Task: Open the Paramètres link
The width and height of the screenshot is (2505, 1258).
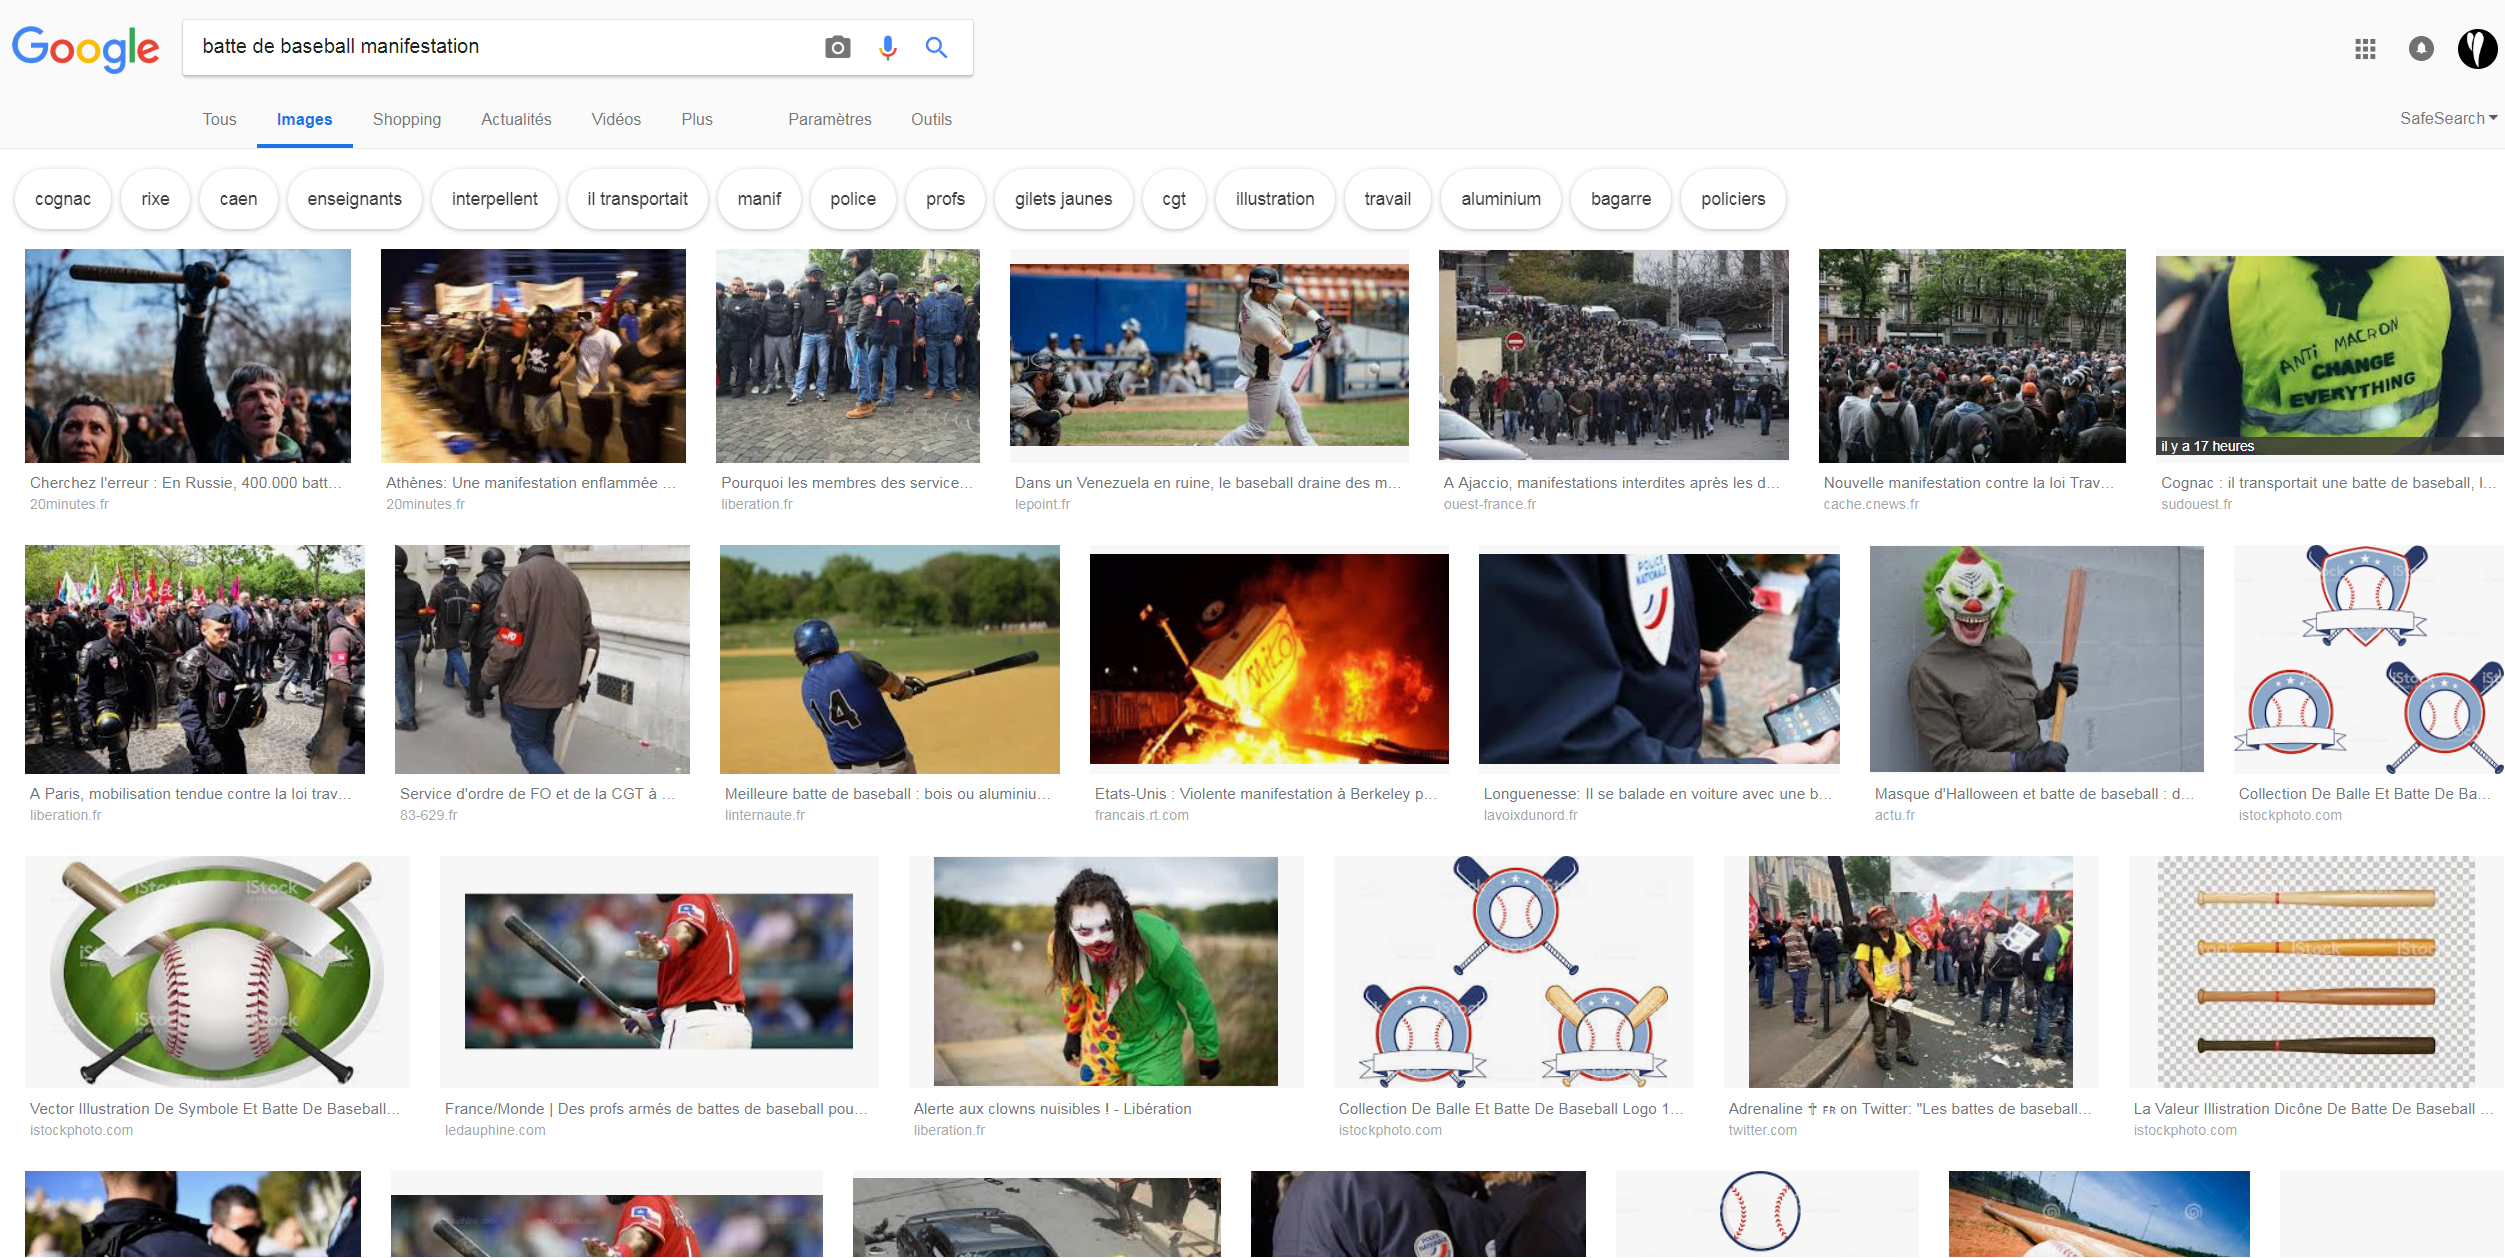Action: coord(829,119)
